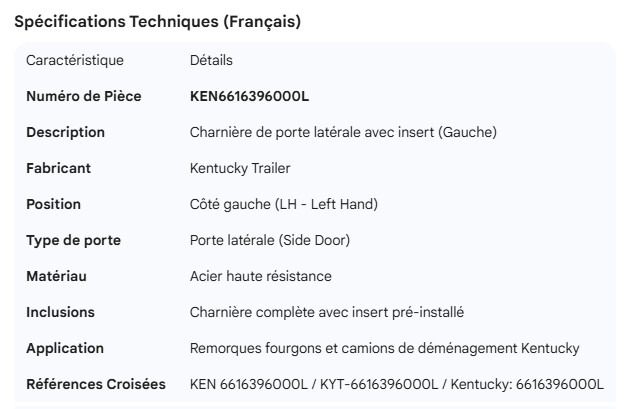Click the Porte latérale (Side Door) value

pyautogui.click(x=269, y=240)
